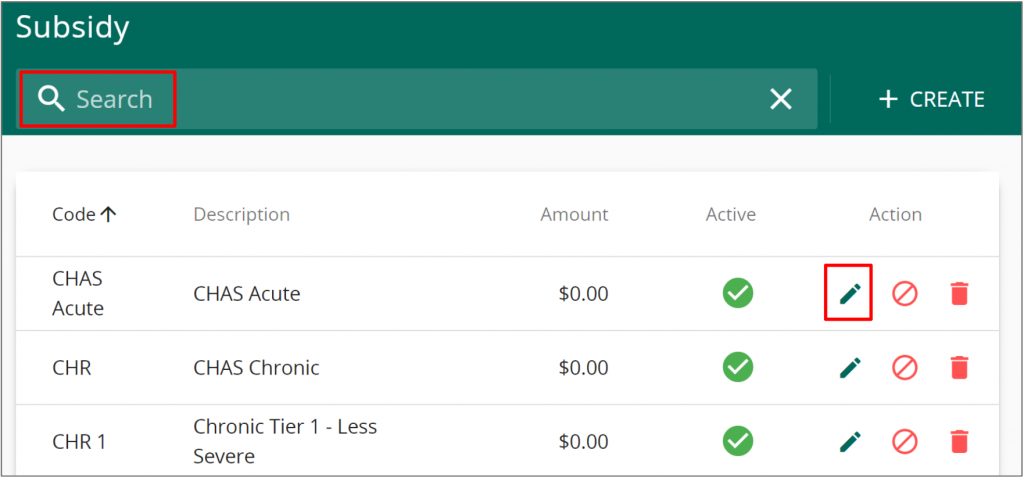Viewport: 1024px width, 478px height.
Task: Click the Active column header
Action: 731,214
